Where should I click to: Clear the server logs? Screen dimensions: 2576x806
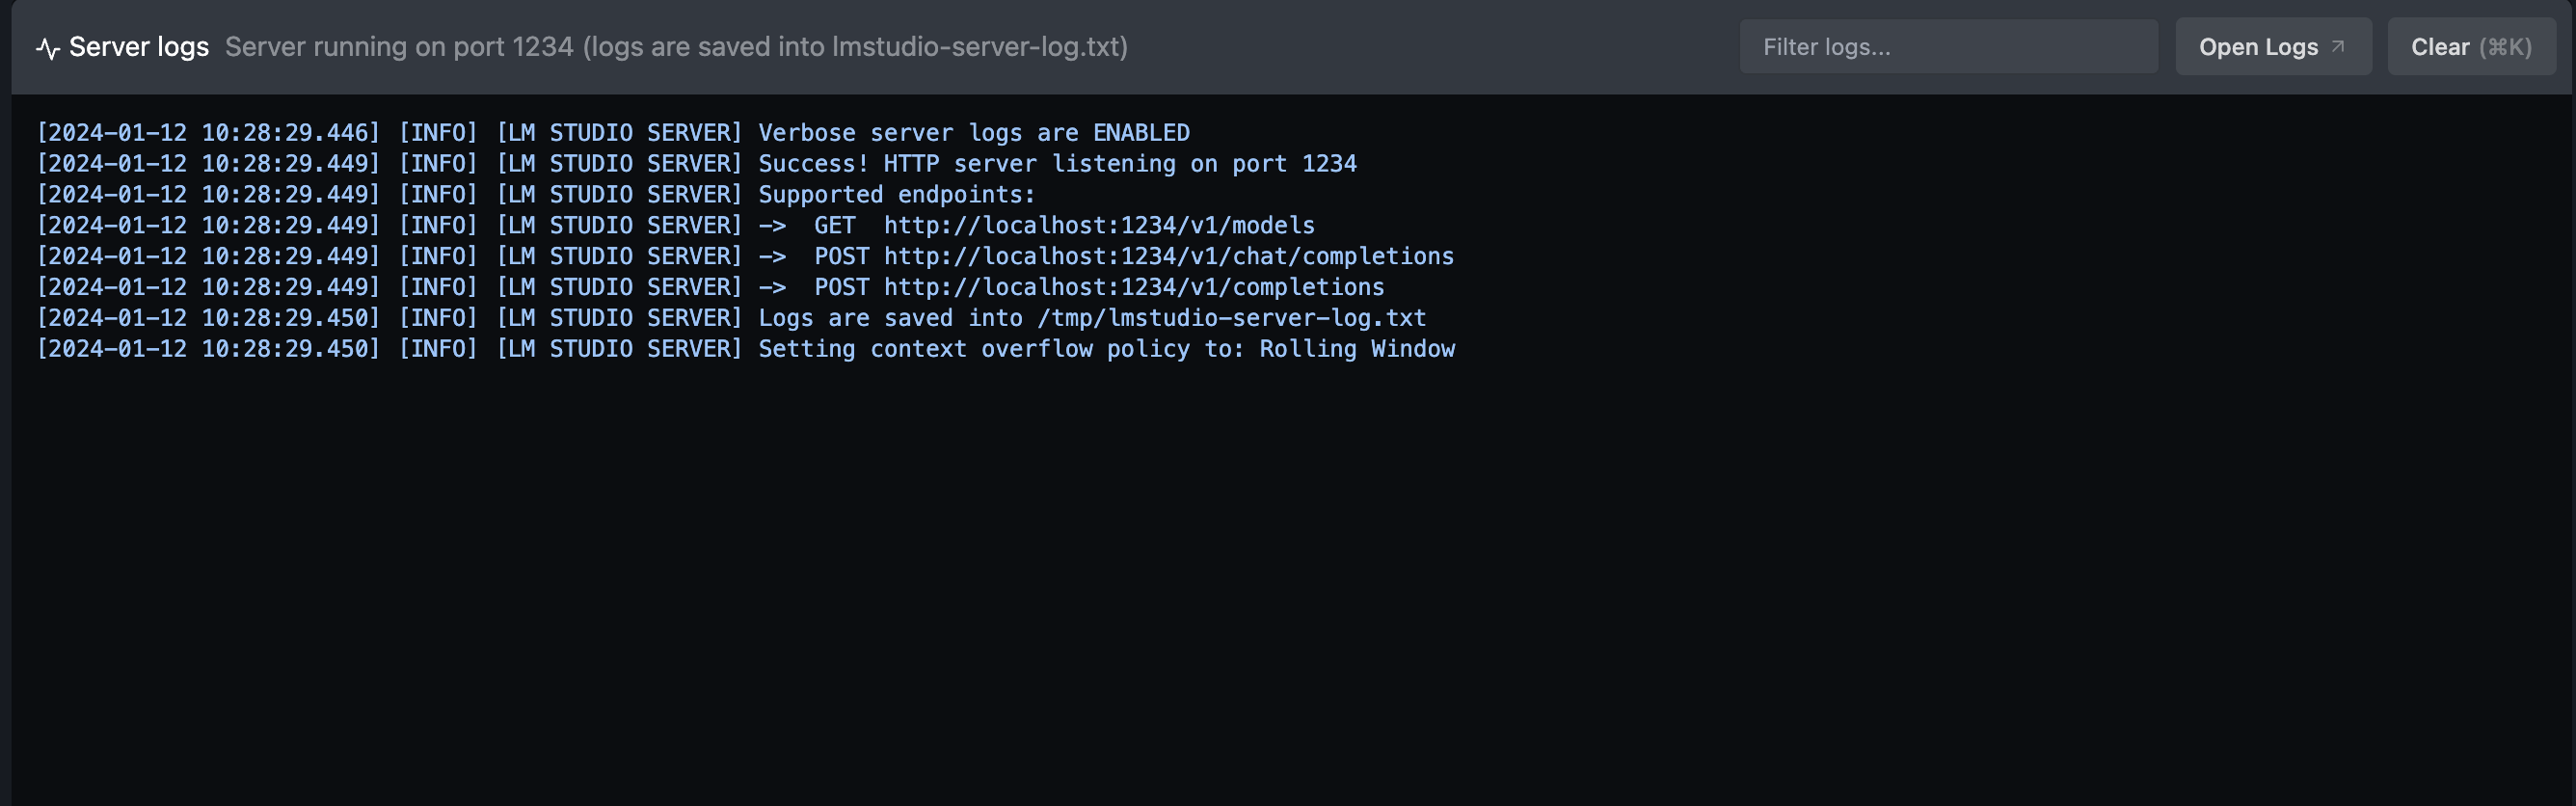[x=2471, y=47]
